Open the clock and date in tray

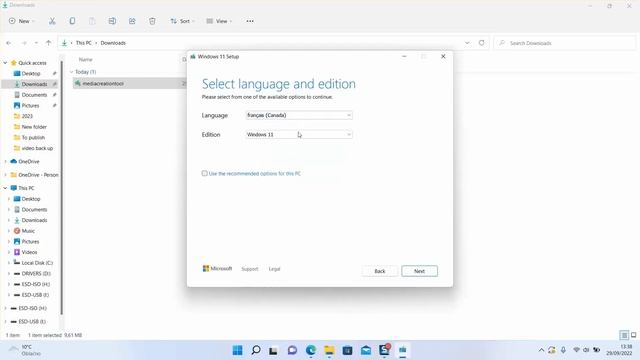click(x=619, y=350)
